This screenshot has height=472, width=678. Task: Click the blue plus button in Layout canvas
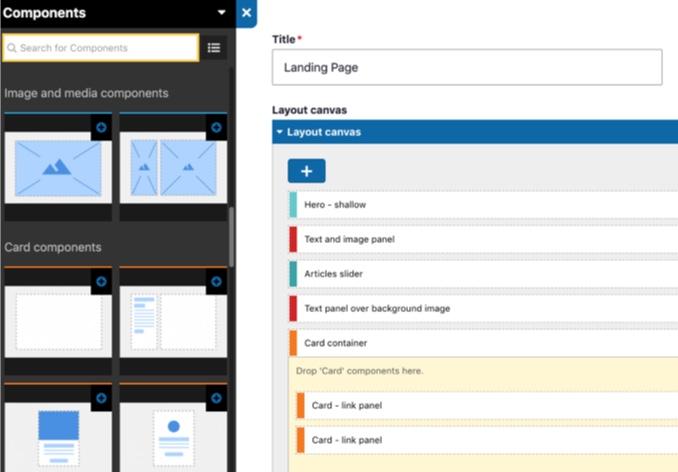pyautogui.click(x=306, y=171)
